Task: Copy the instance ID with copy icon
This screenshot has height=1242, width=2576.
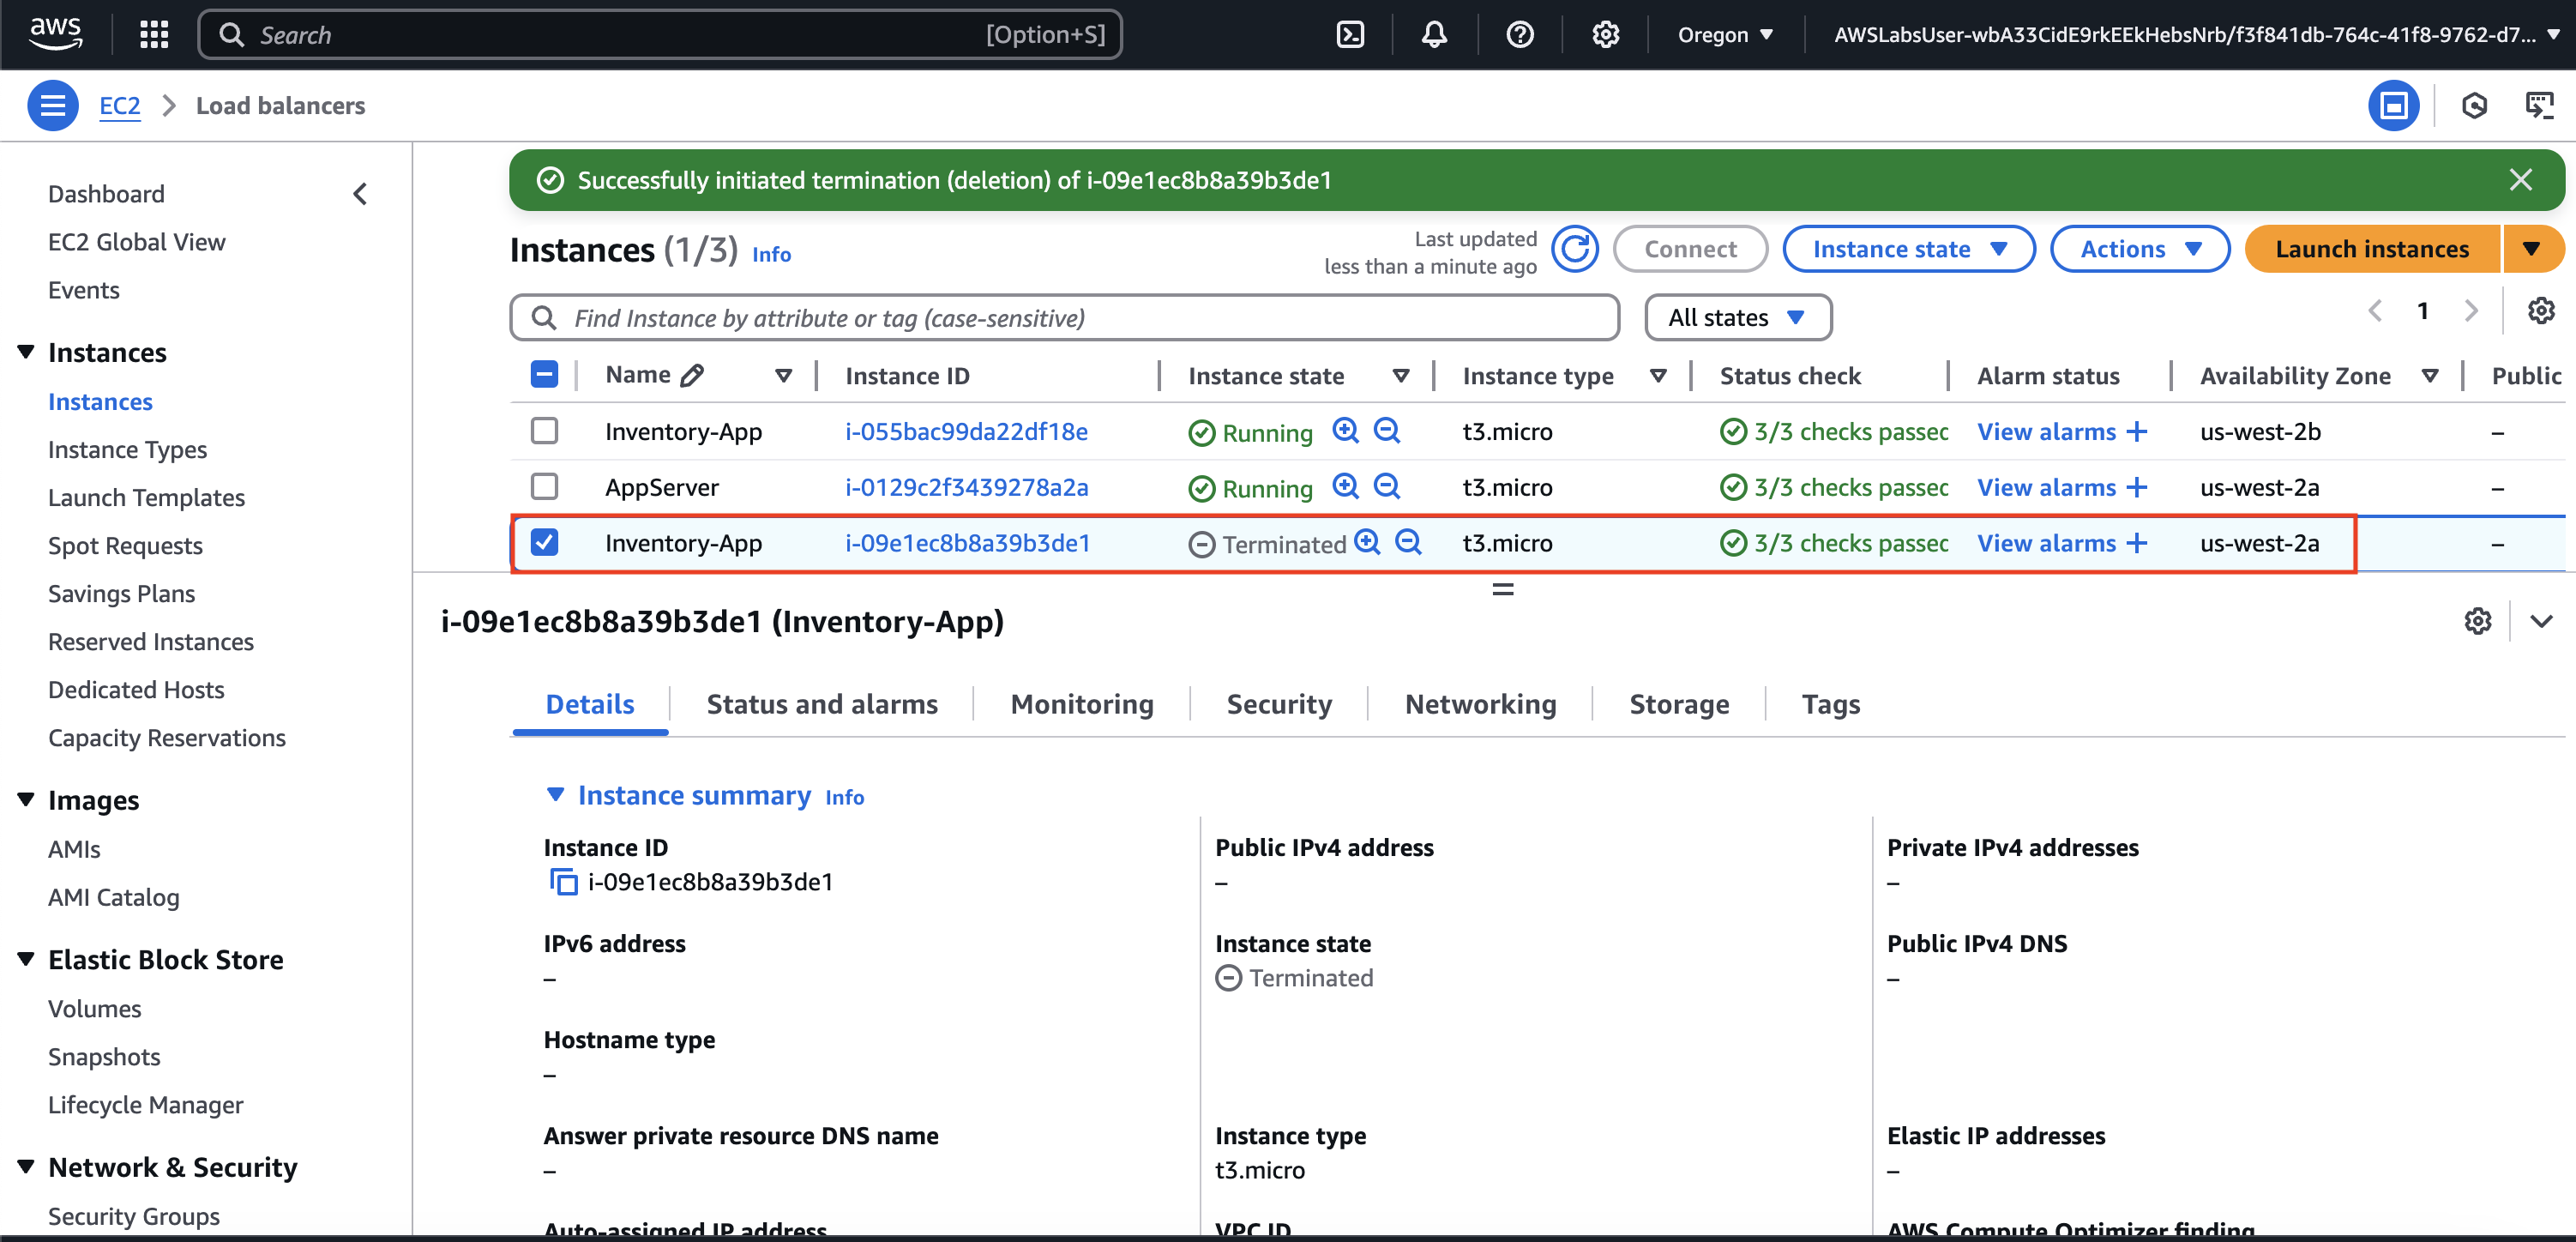Action: (x=564, y=882)
